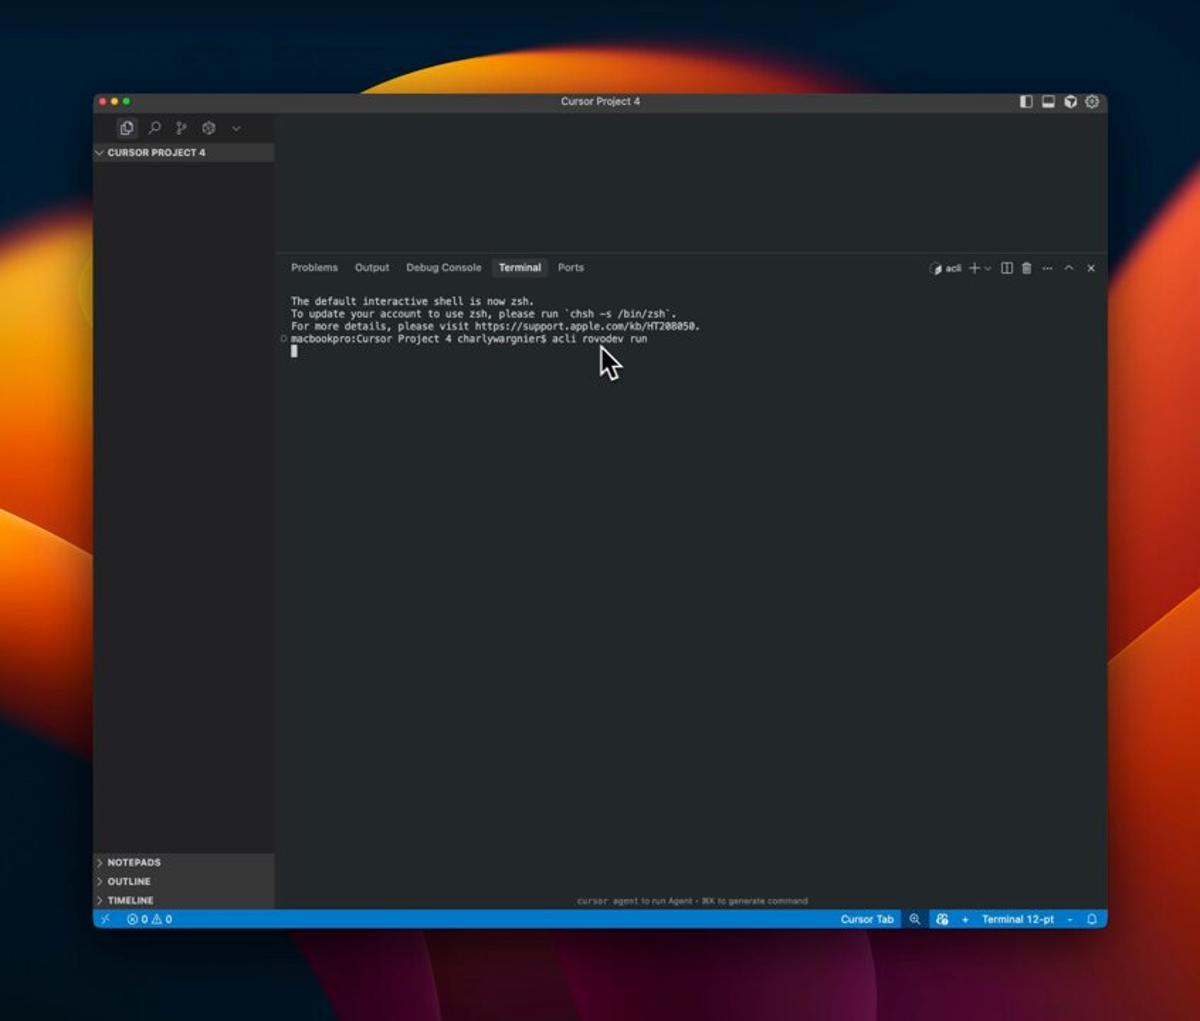This screenshot has height=1021, width=1200.
Task: Open the Explorer view in sidebar
Action: pyautogui.click(x=126, y=128)
